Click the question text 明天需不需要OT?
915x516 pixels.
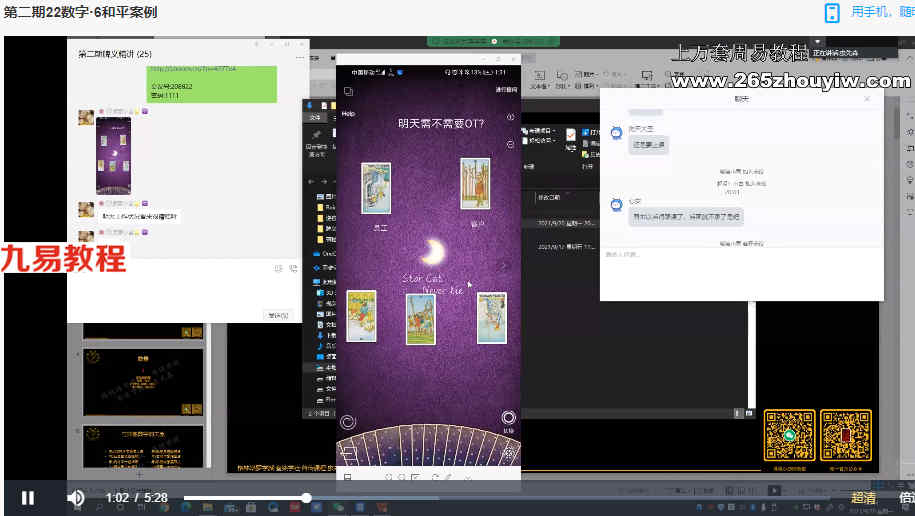(441, 123)
